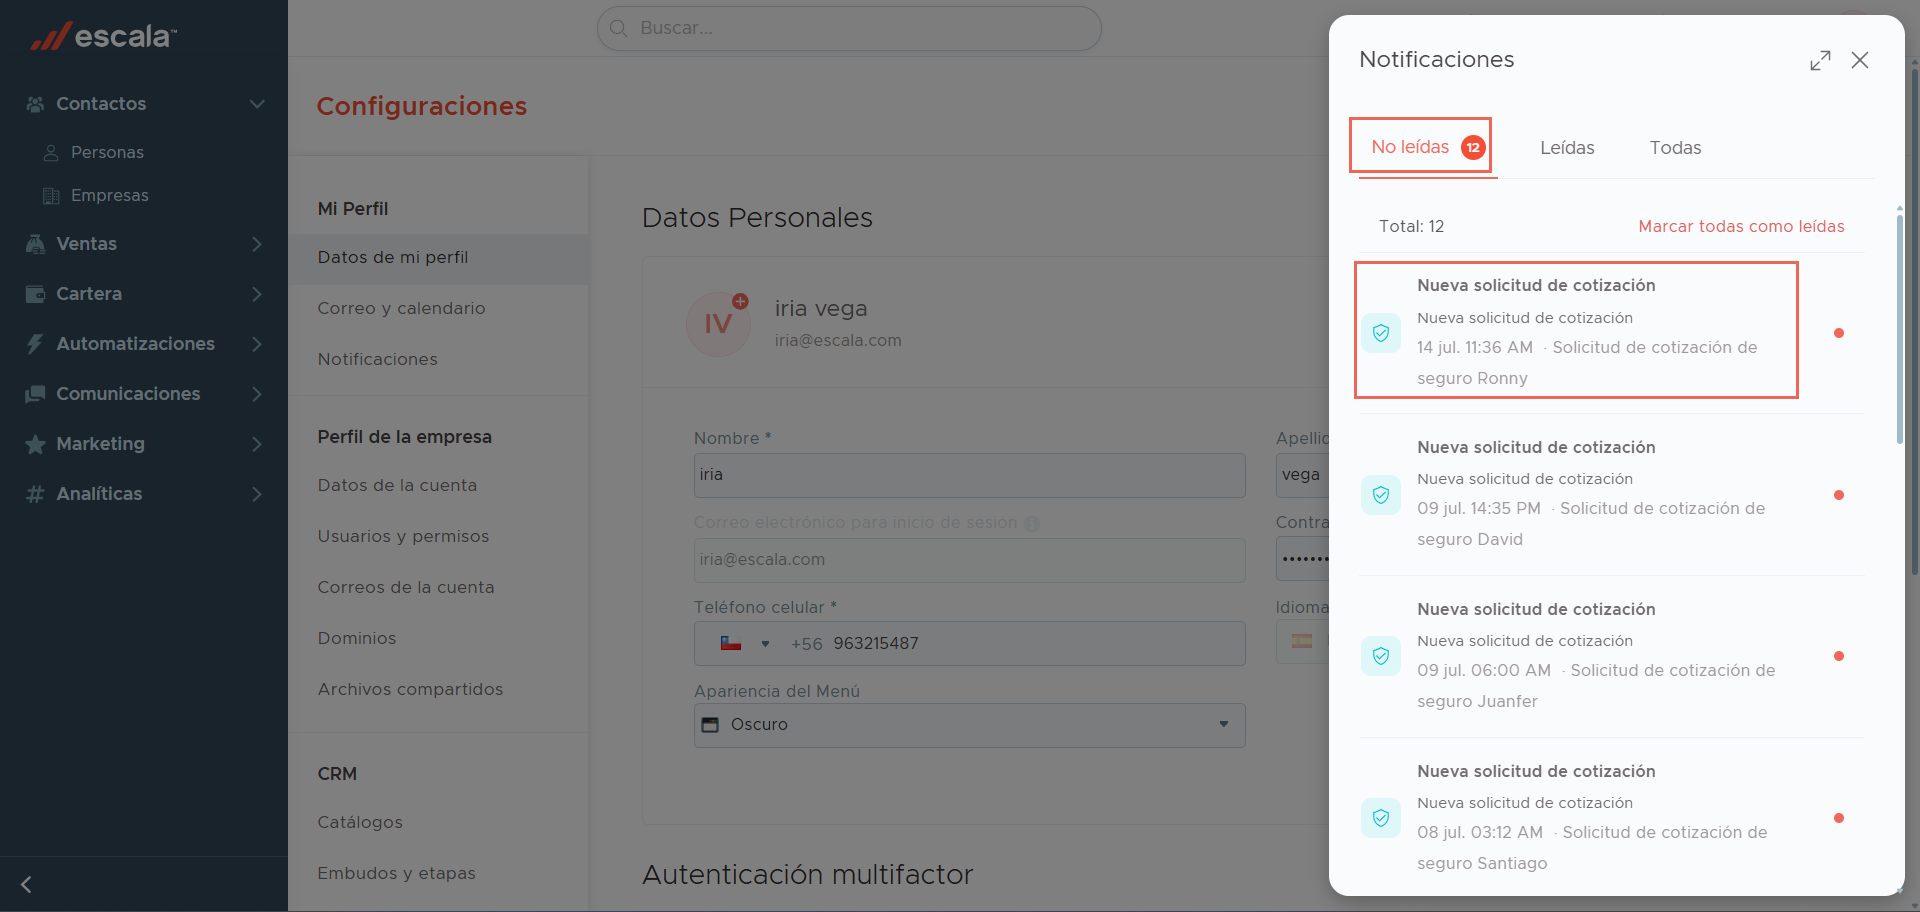Click the shield icon of David's quote request

coord(1381,495)
